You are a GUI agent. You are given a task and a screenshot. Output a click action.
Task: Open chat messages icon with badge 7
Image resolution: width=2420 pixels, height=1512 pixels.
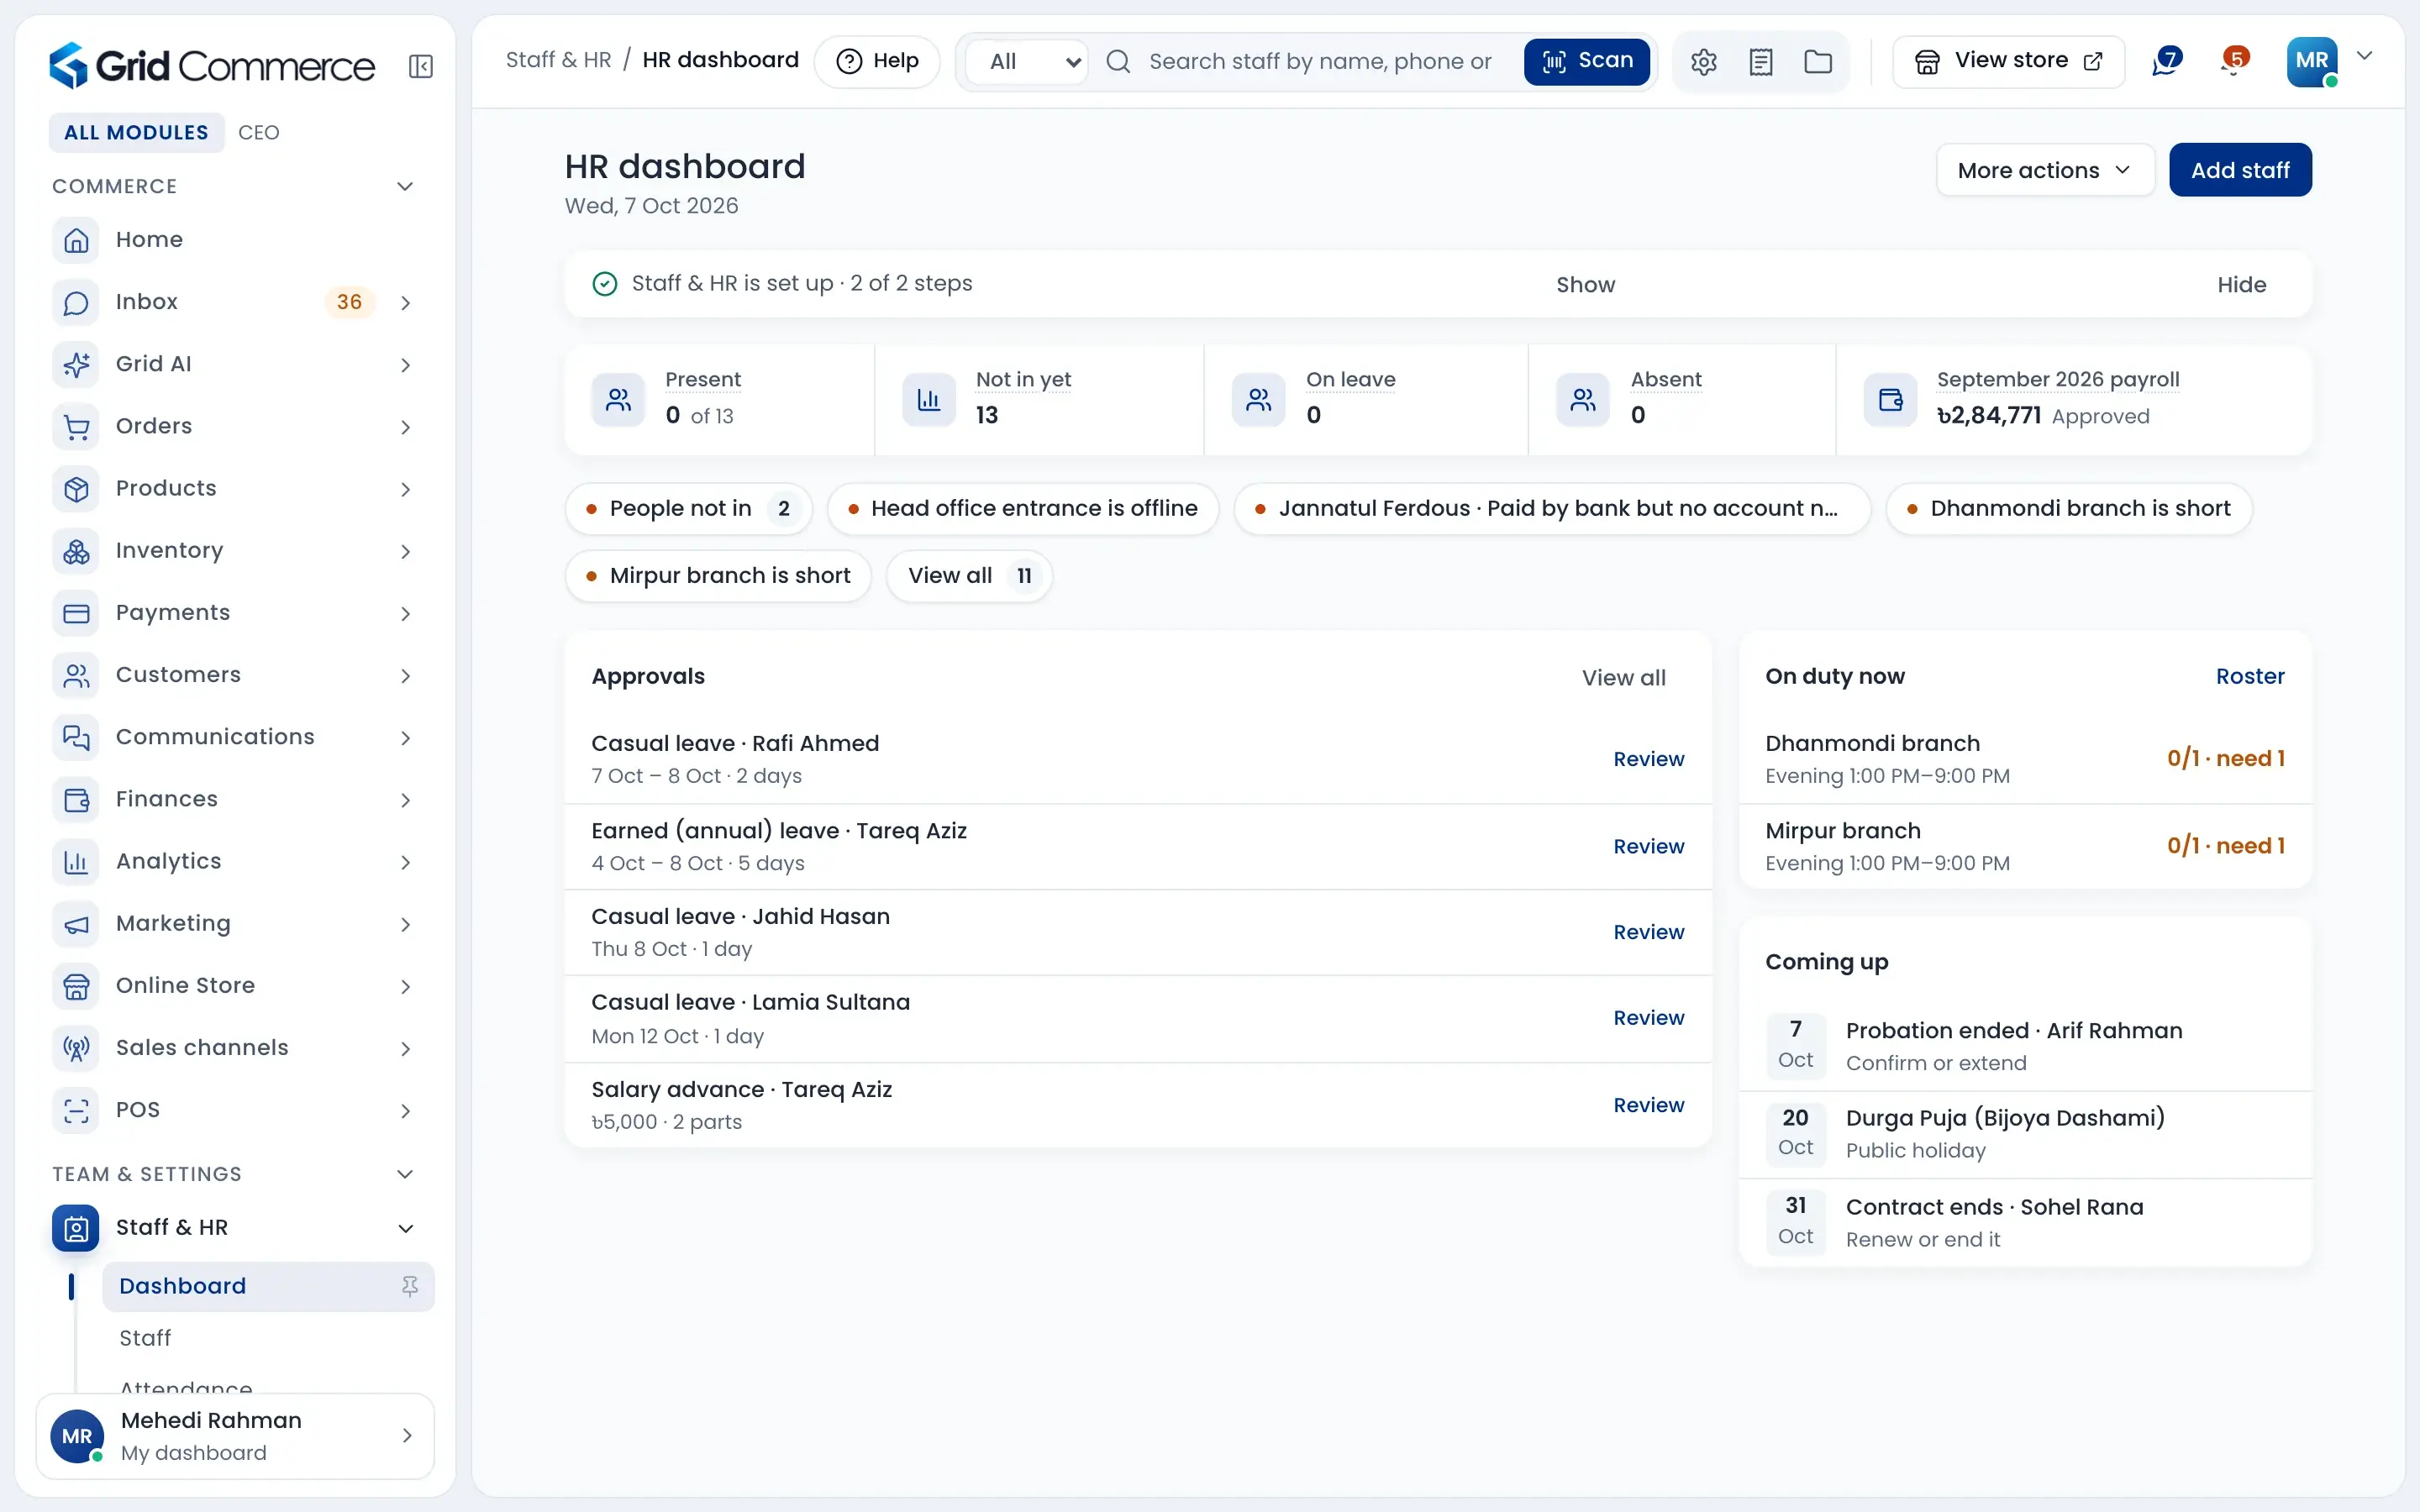[x=2166, y=61]
